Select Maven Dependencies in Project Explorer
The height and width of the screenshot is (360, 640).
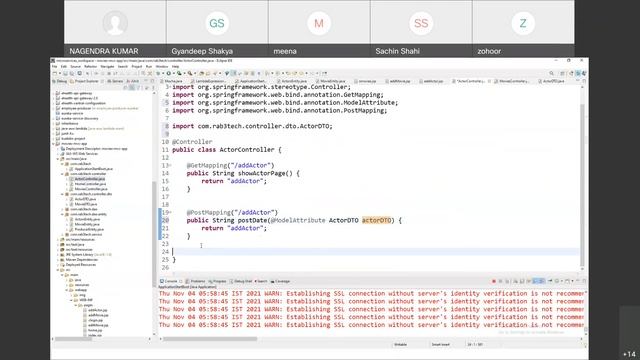[79, 260]
